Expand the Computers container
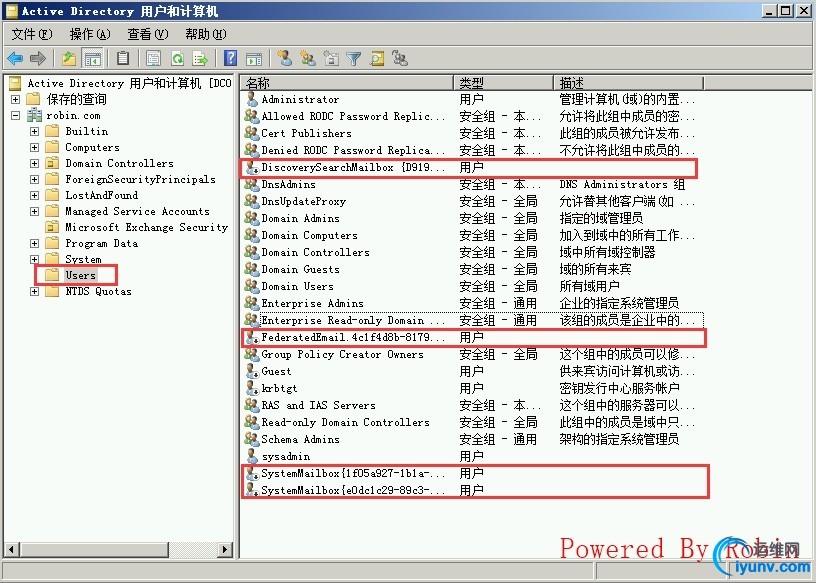Image resolution: width=816 pixels, height=583 pixels. pos(34,147)
